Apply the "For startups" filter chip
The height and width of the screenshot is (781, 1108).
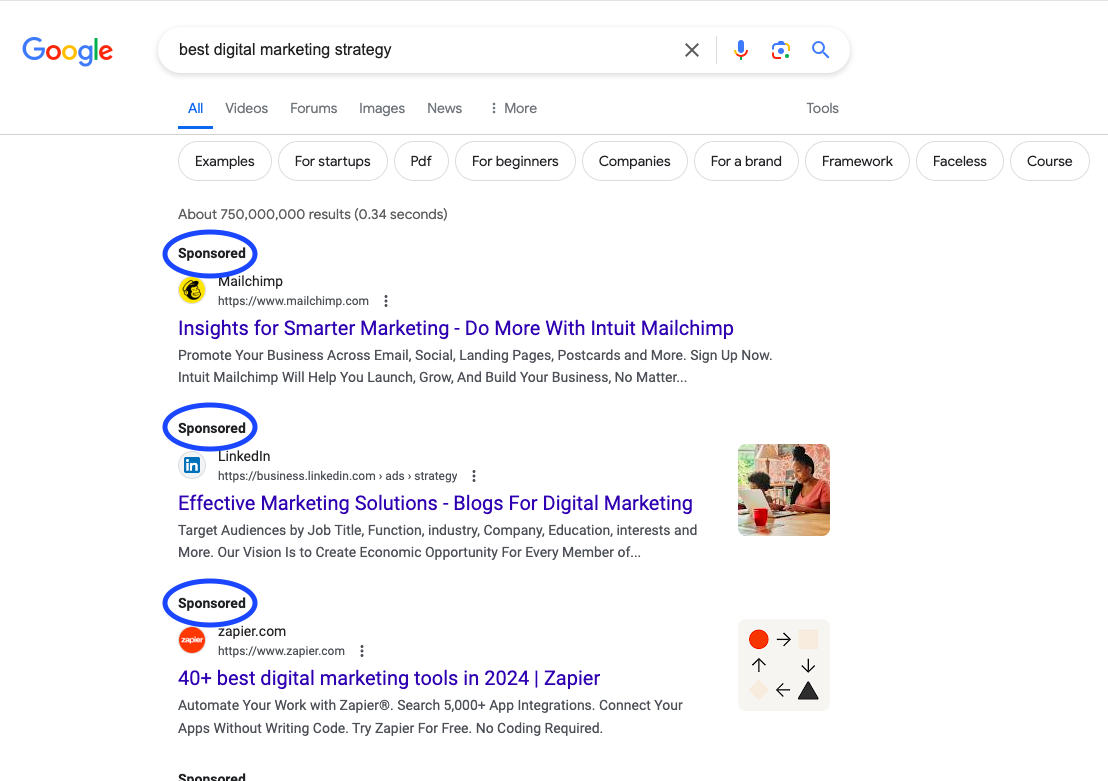click(332, 161)
